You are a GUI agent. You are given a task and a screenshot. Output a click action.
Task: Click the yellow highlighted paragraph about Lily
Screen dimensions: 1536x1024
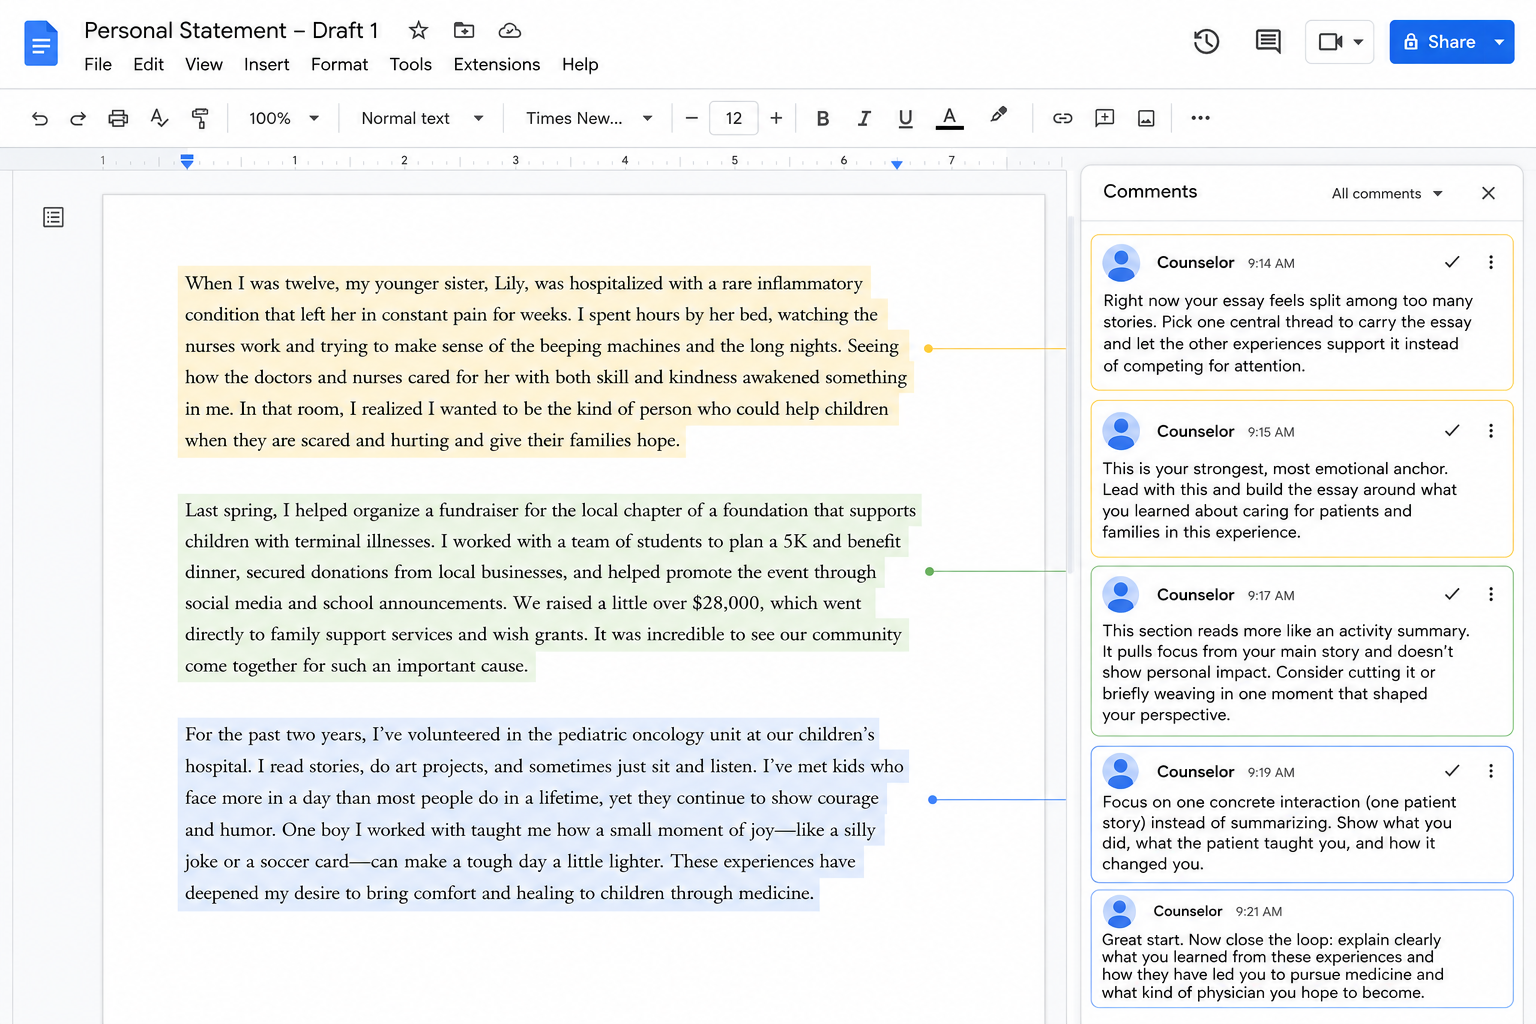[x=545, y=361]
